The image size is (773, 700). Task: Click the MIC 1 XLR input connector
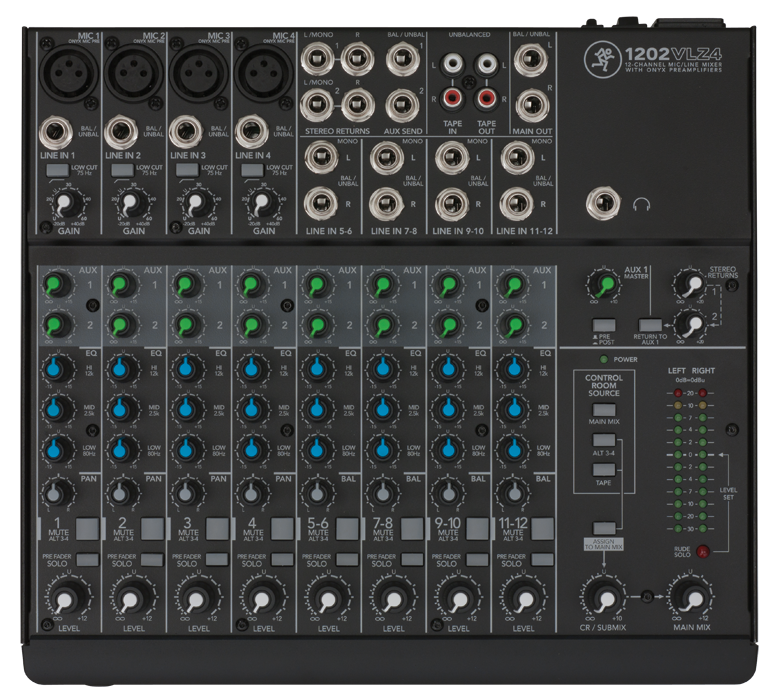click(x=69, y=71)
